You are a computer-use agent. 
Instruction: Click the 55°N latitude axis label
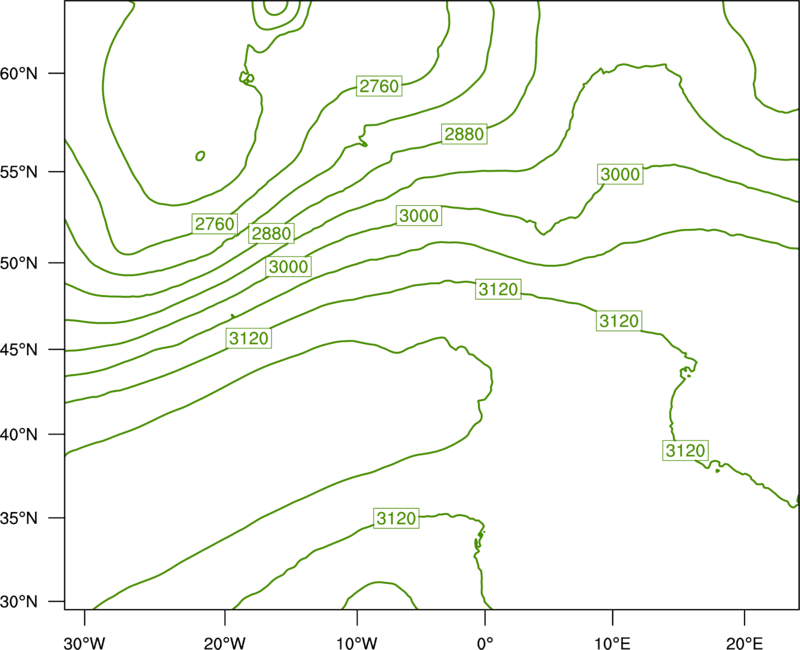[x=19, y=172]
